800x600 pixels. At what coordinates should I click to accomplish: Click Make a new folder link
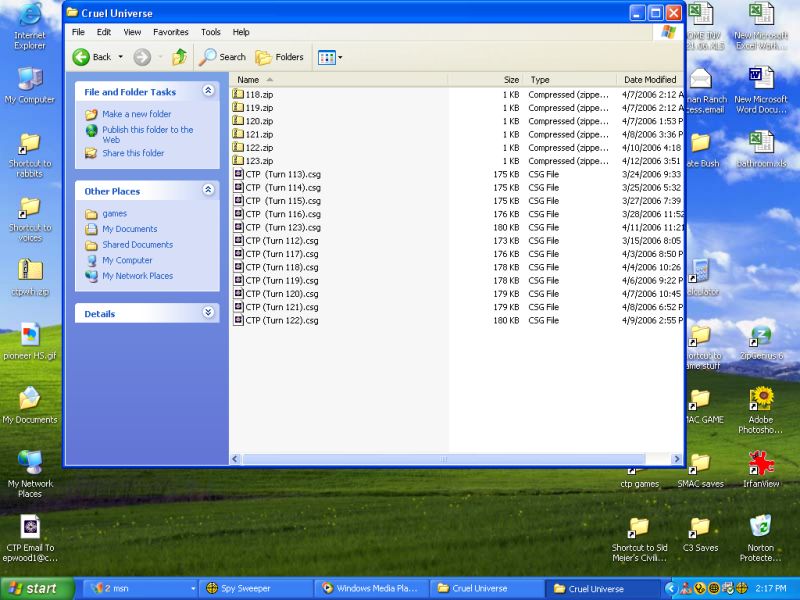click(136, 114)
